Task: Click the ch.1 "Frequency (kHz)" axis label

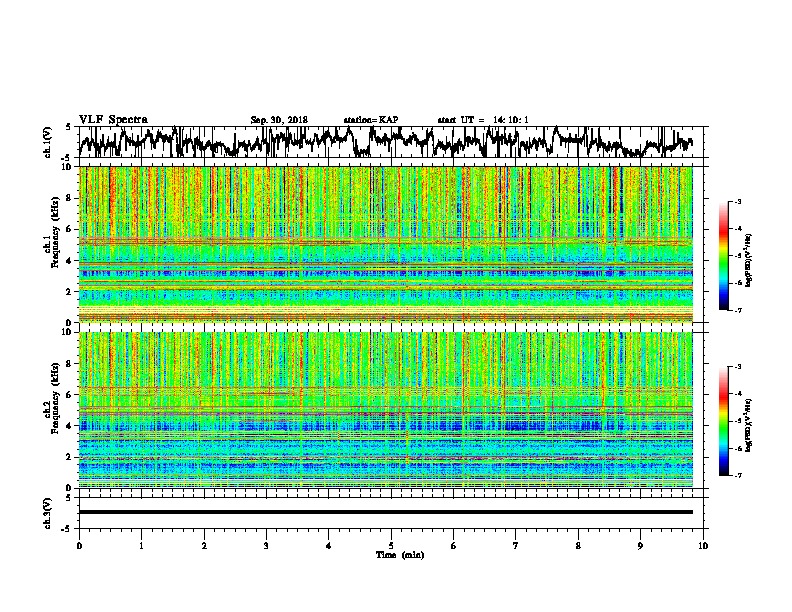Action: pos(55,233)
